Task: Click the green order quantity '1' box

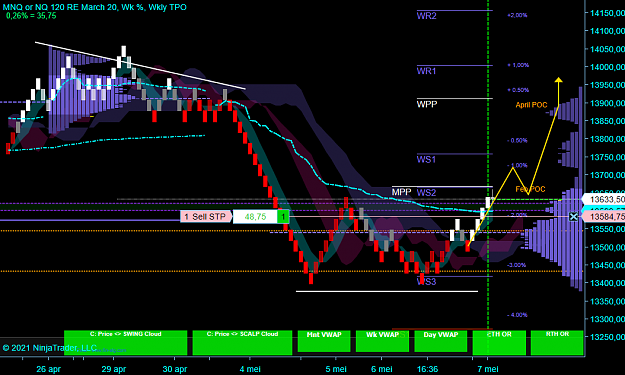Action: click(283, 217)
